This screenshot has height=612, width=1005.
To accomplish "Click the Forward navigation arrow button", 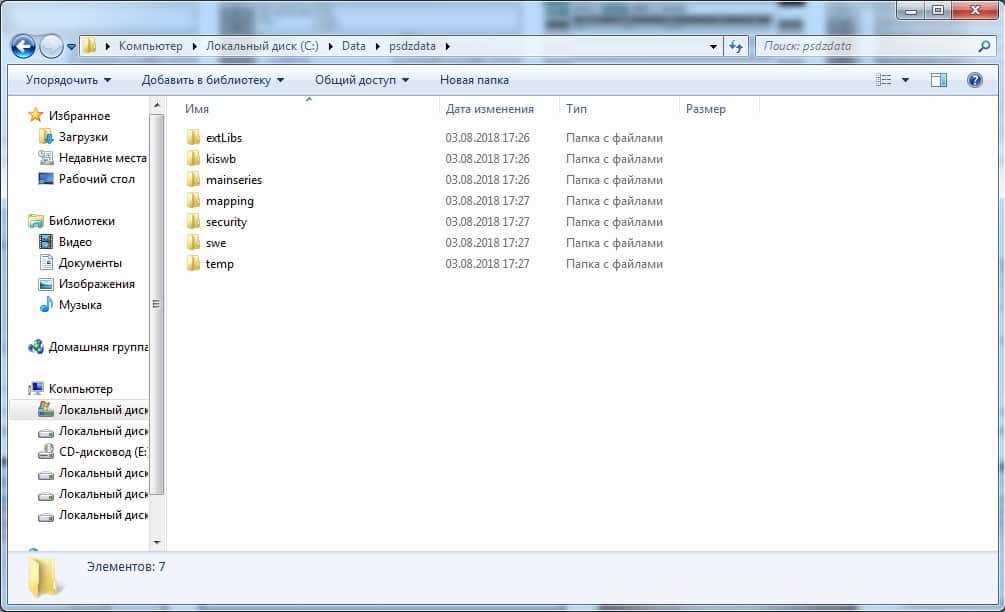I will point(51,46).
